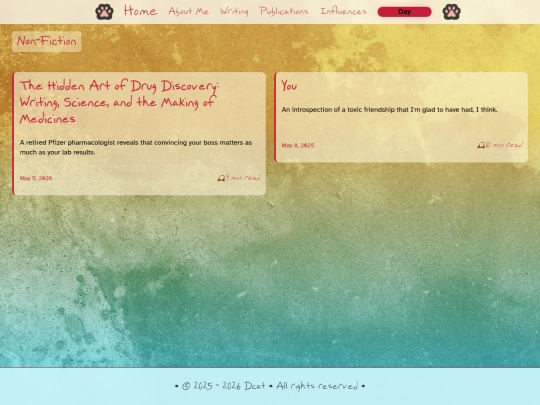Click the left paw print icon
The height and width of the screenshot is (405, 540).
[x=104, y=12]
